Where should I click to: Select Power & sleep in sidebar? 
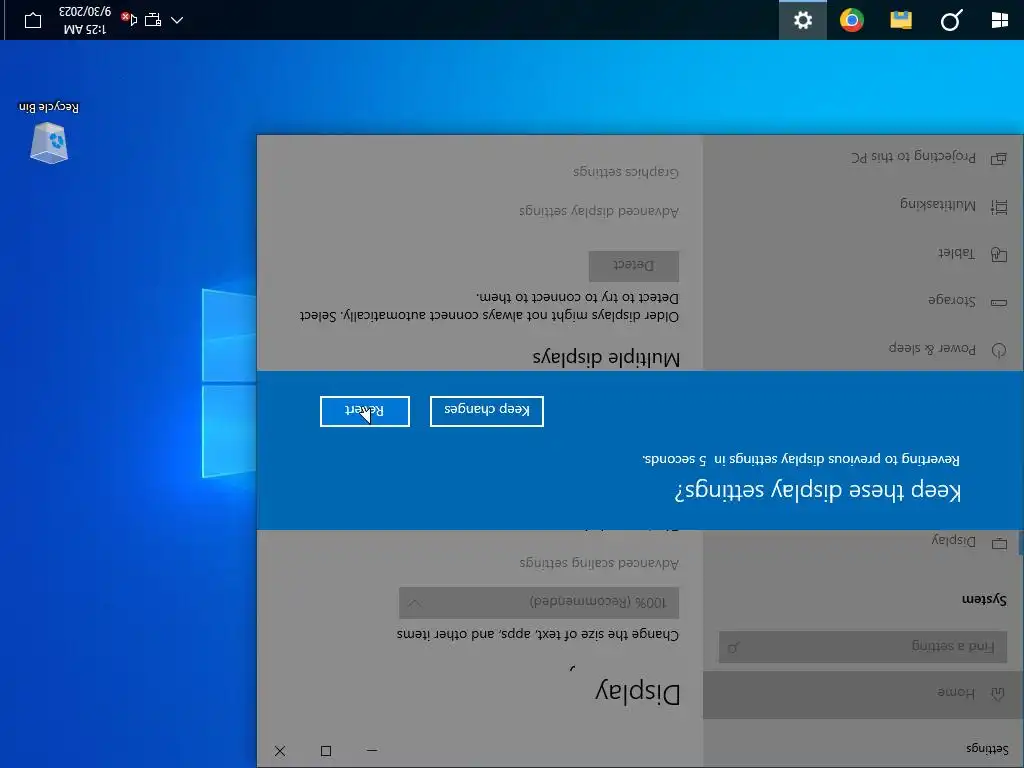point(863,349)
